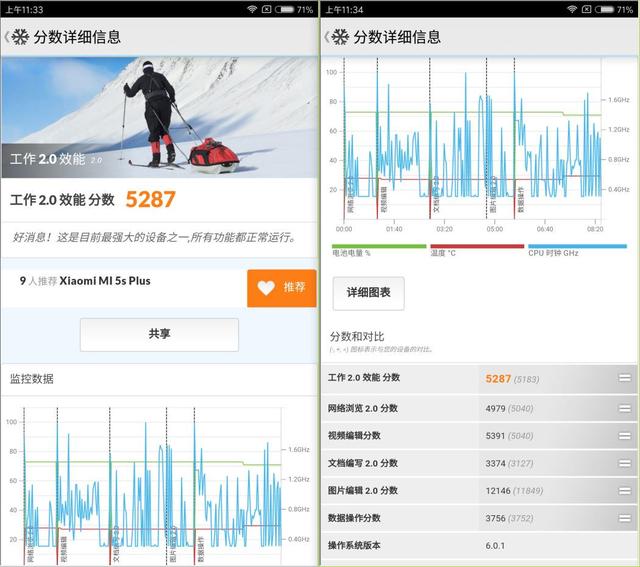This screenshot has width=640, height=567.
Task: Tap the 3374 document writing score value
Action: click(x=496, y=463)
